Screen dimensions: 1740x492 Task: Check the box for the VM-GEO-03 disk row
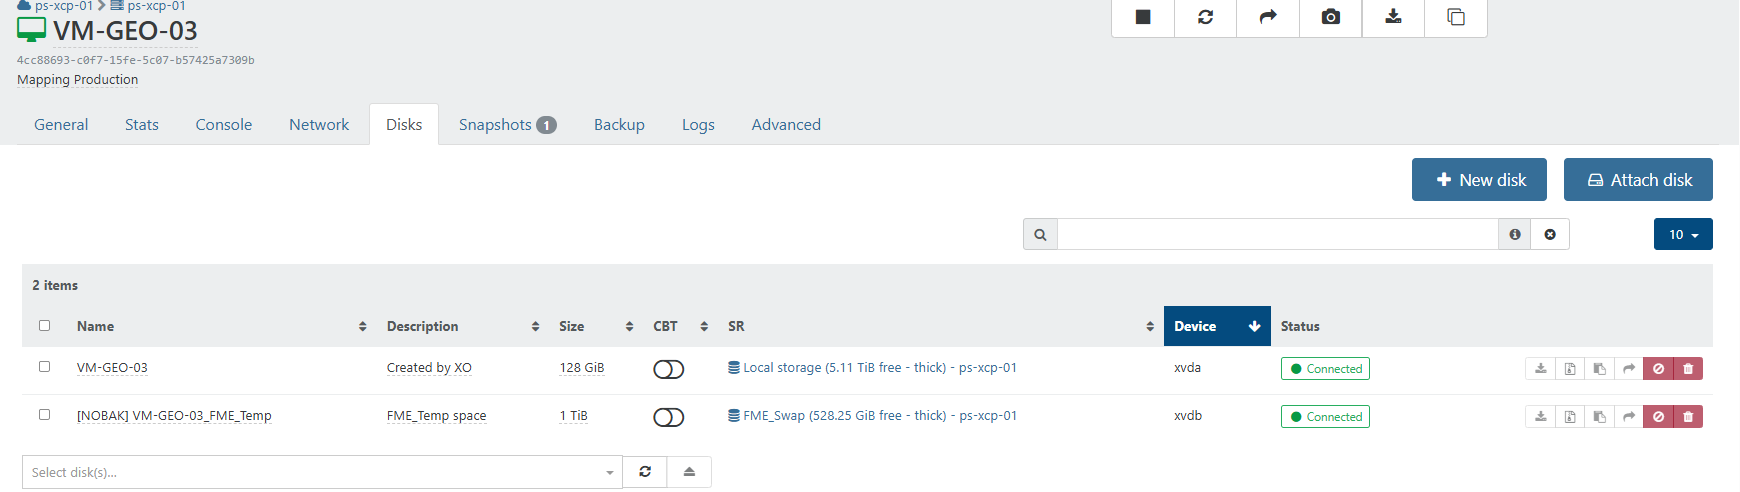[x=44, y=367]
